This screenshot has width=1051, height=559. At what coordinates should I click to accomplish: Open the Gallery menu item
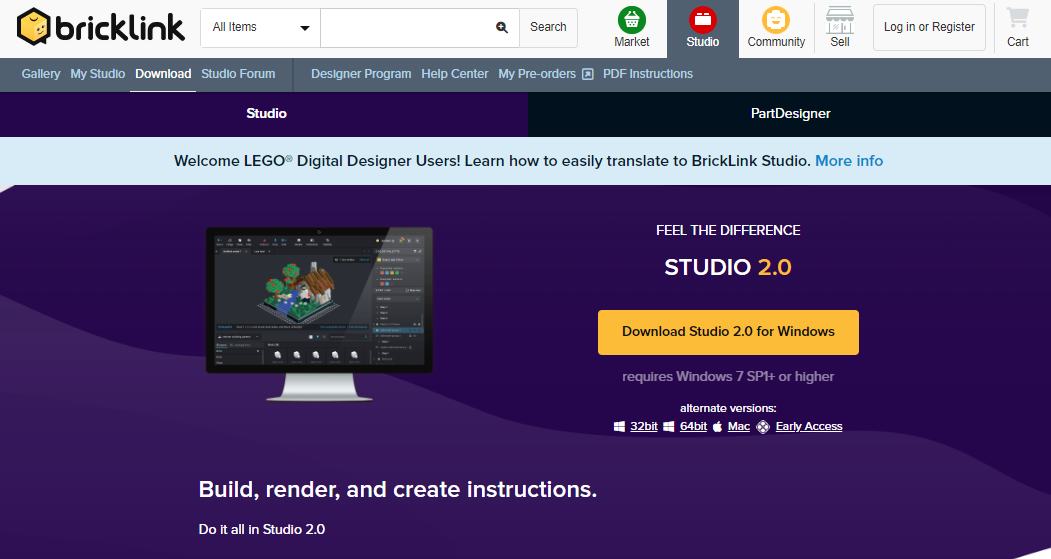pos(41,74)
